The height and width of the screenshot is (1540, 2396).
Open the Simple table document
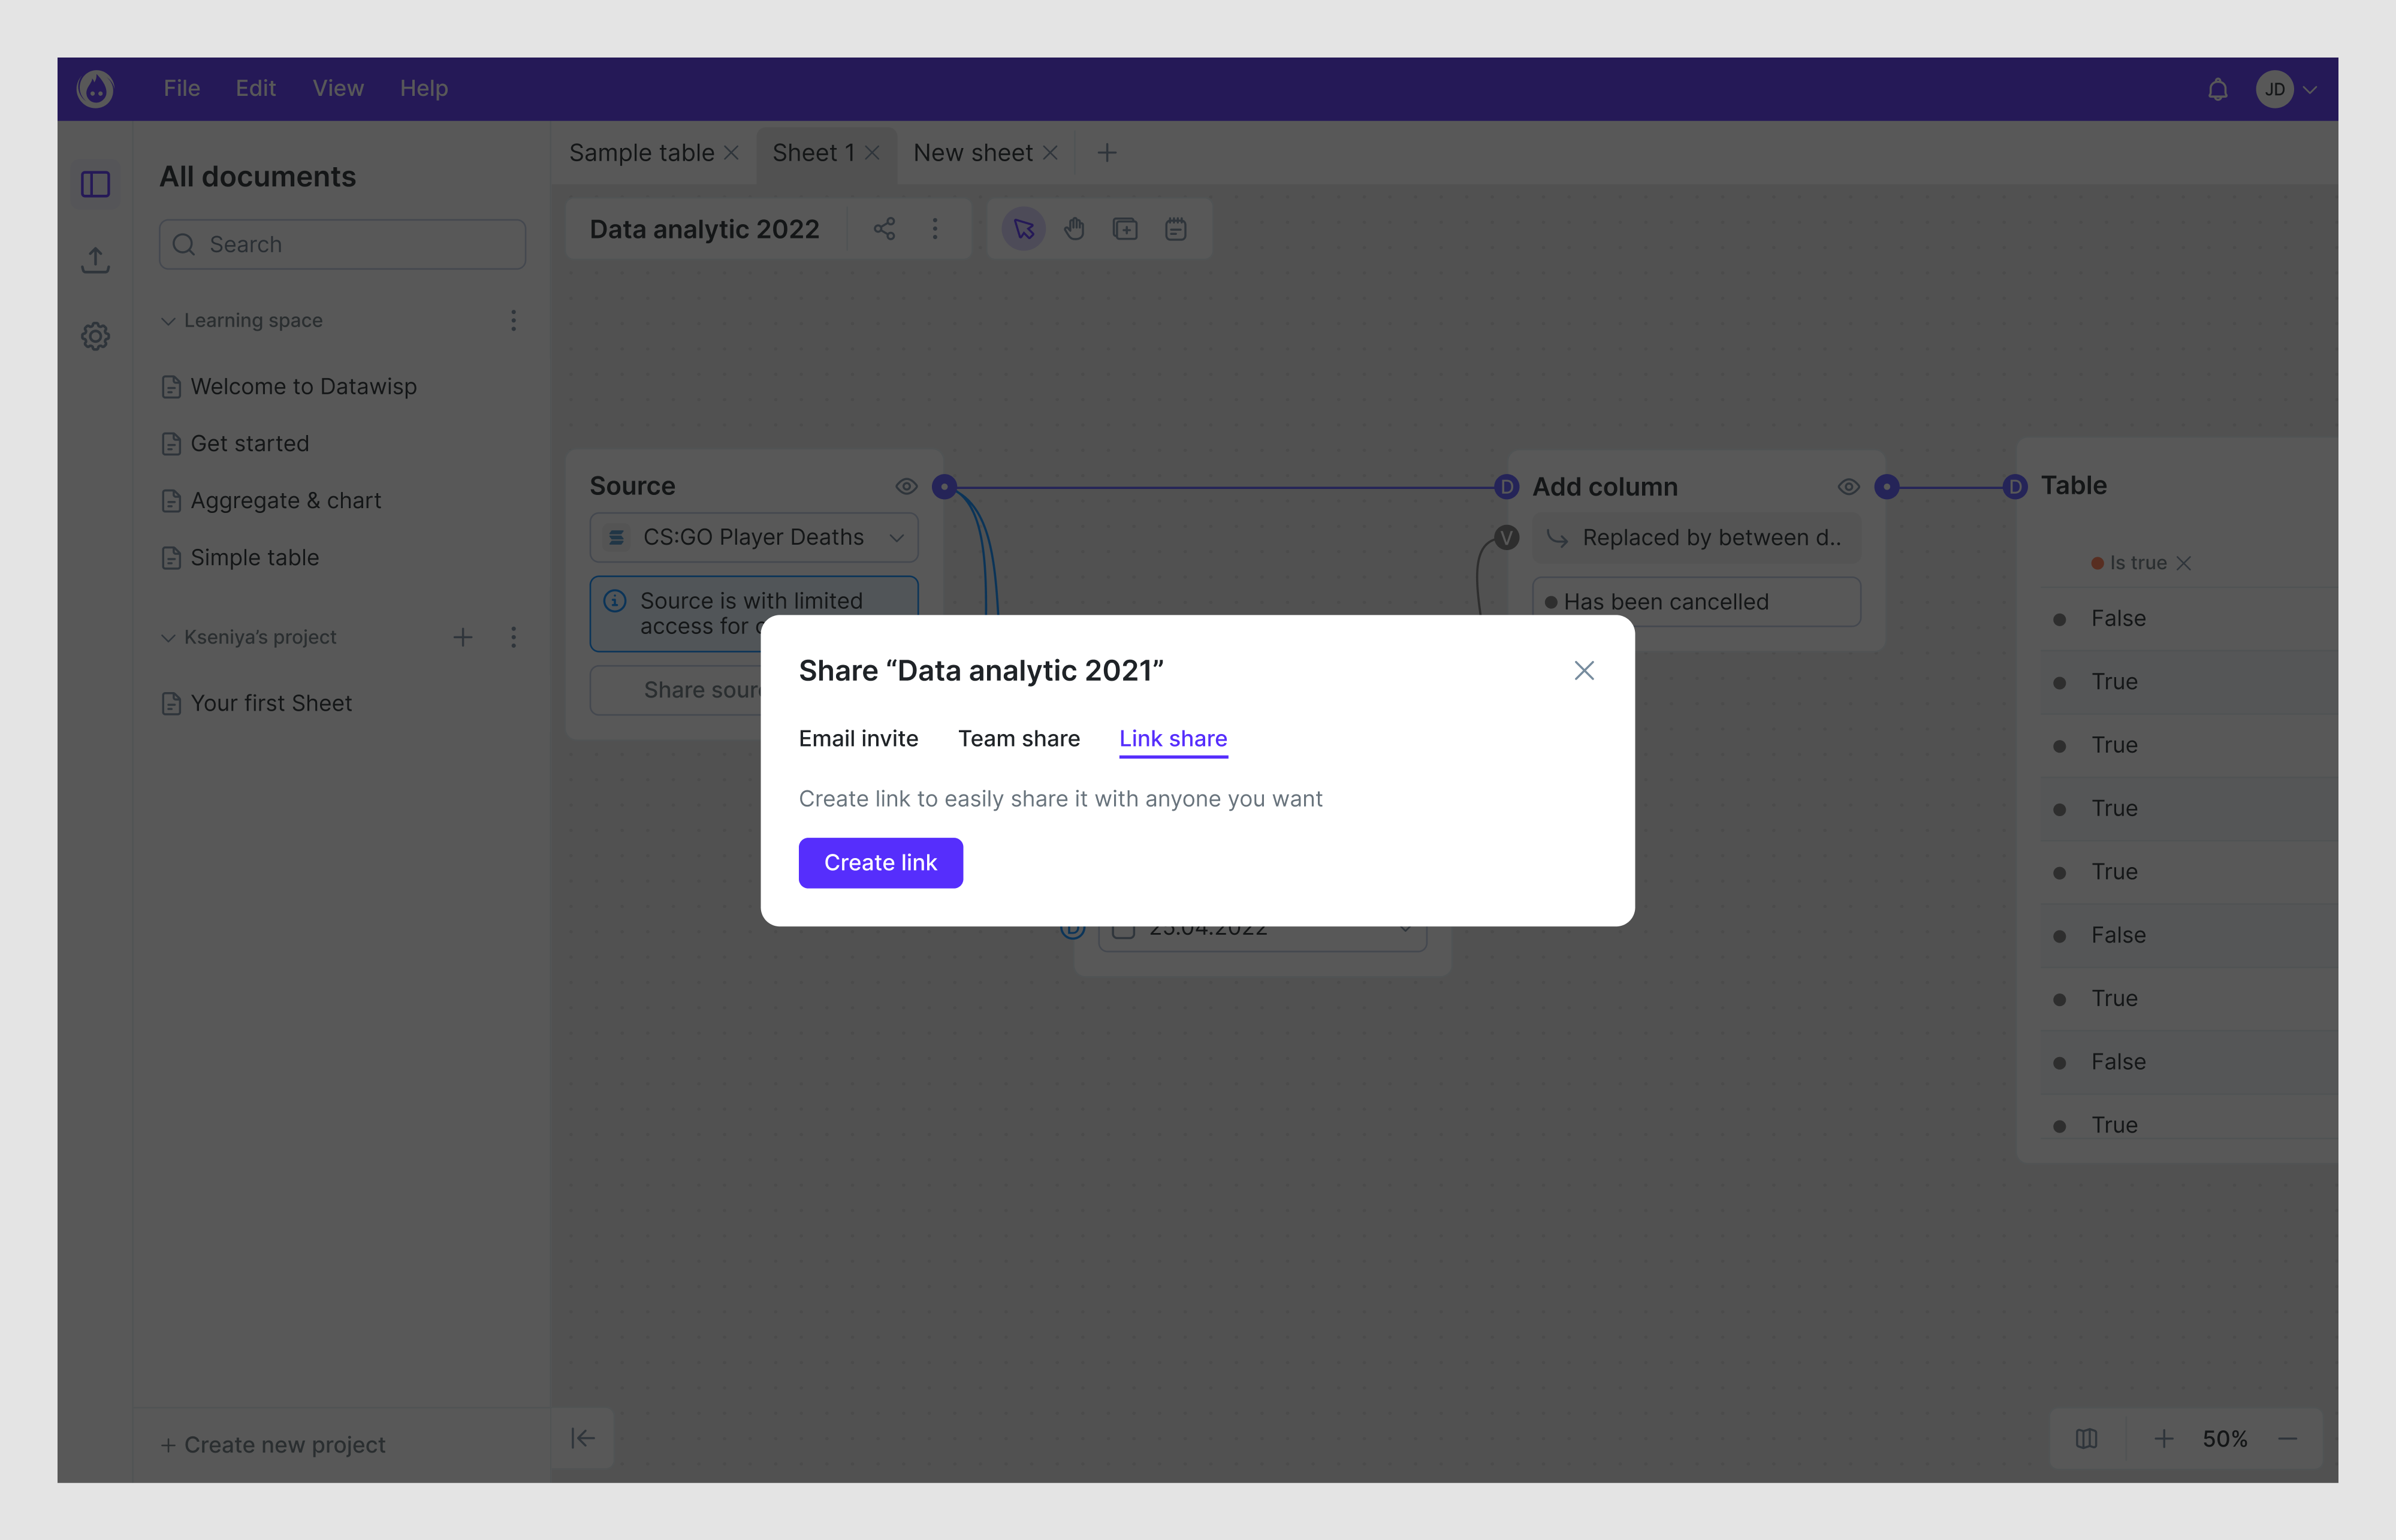pyautogui.click(x=240, y=558)
